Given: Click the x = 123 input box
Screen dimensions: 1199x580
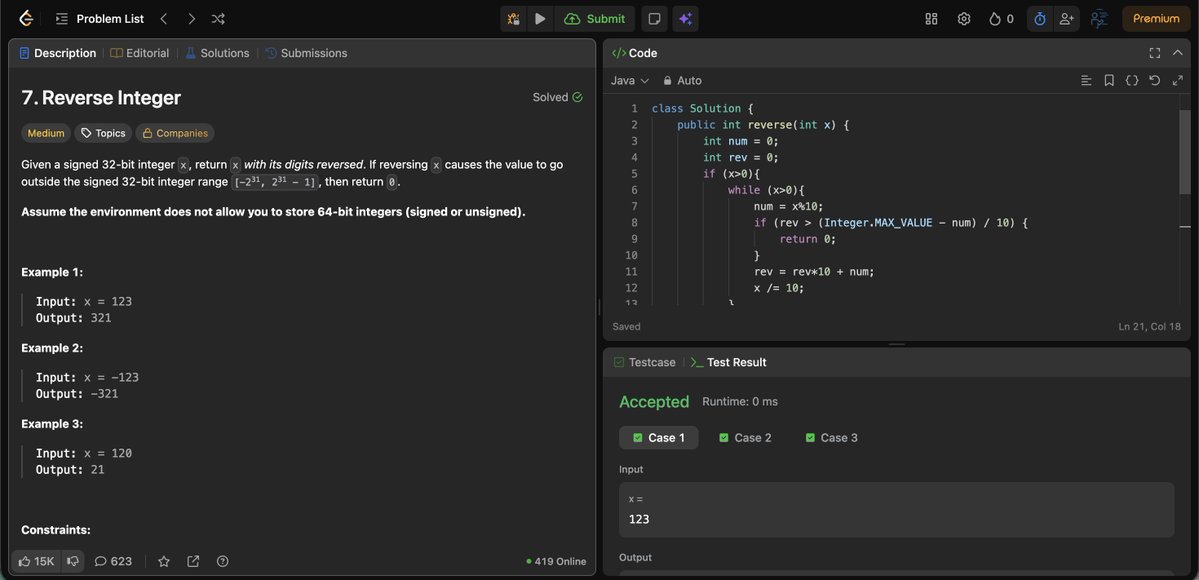Looking at the screenshot, I should coord(896,510).
